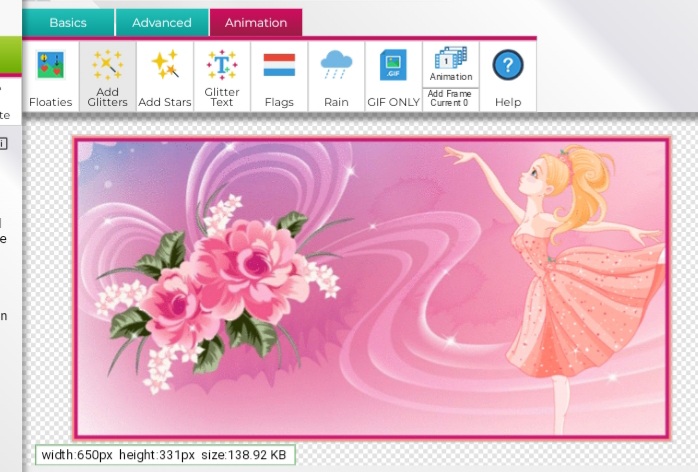The width and height of the screenshot is (698, 472).
Task: Click the pink rose bouquet on canvas
Action: pos(220,285)
